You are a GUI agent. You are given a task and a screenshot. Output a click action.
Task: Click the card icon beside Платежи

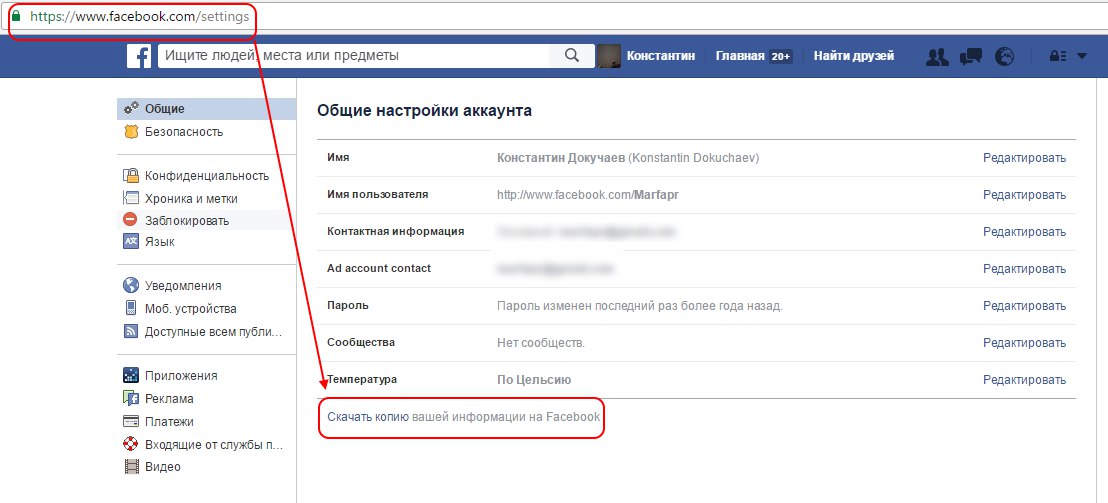pyautogui.click(x=131, y=421)
